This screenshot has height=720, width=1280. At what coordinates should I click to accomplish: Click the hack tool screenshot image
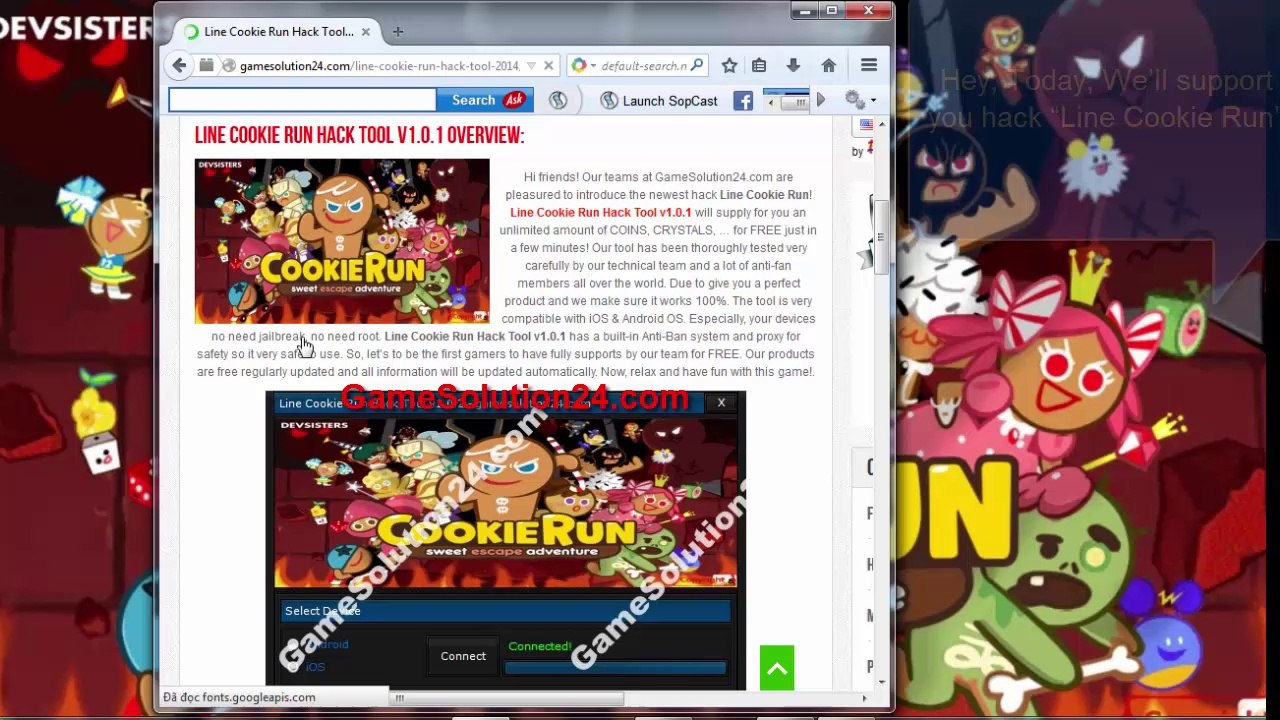(506, 540)
